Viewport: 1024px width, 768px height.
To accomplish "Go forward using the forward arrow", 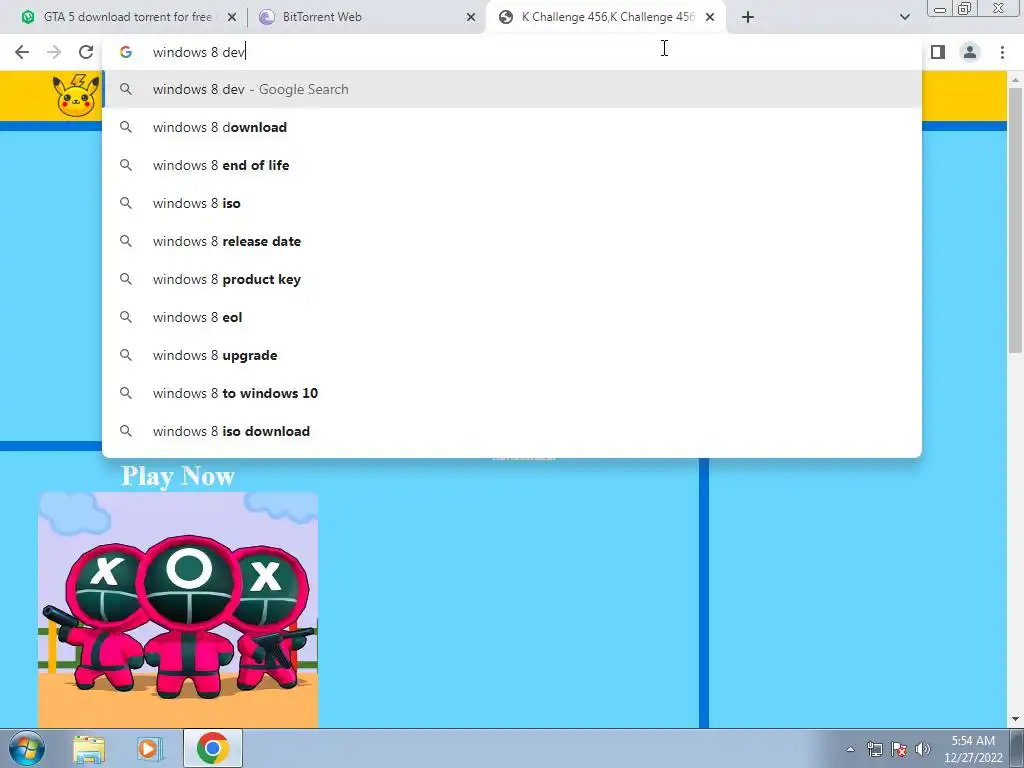I will (x=54, y=52).
